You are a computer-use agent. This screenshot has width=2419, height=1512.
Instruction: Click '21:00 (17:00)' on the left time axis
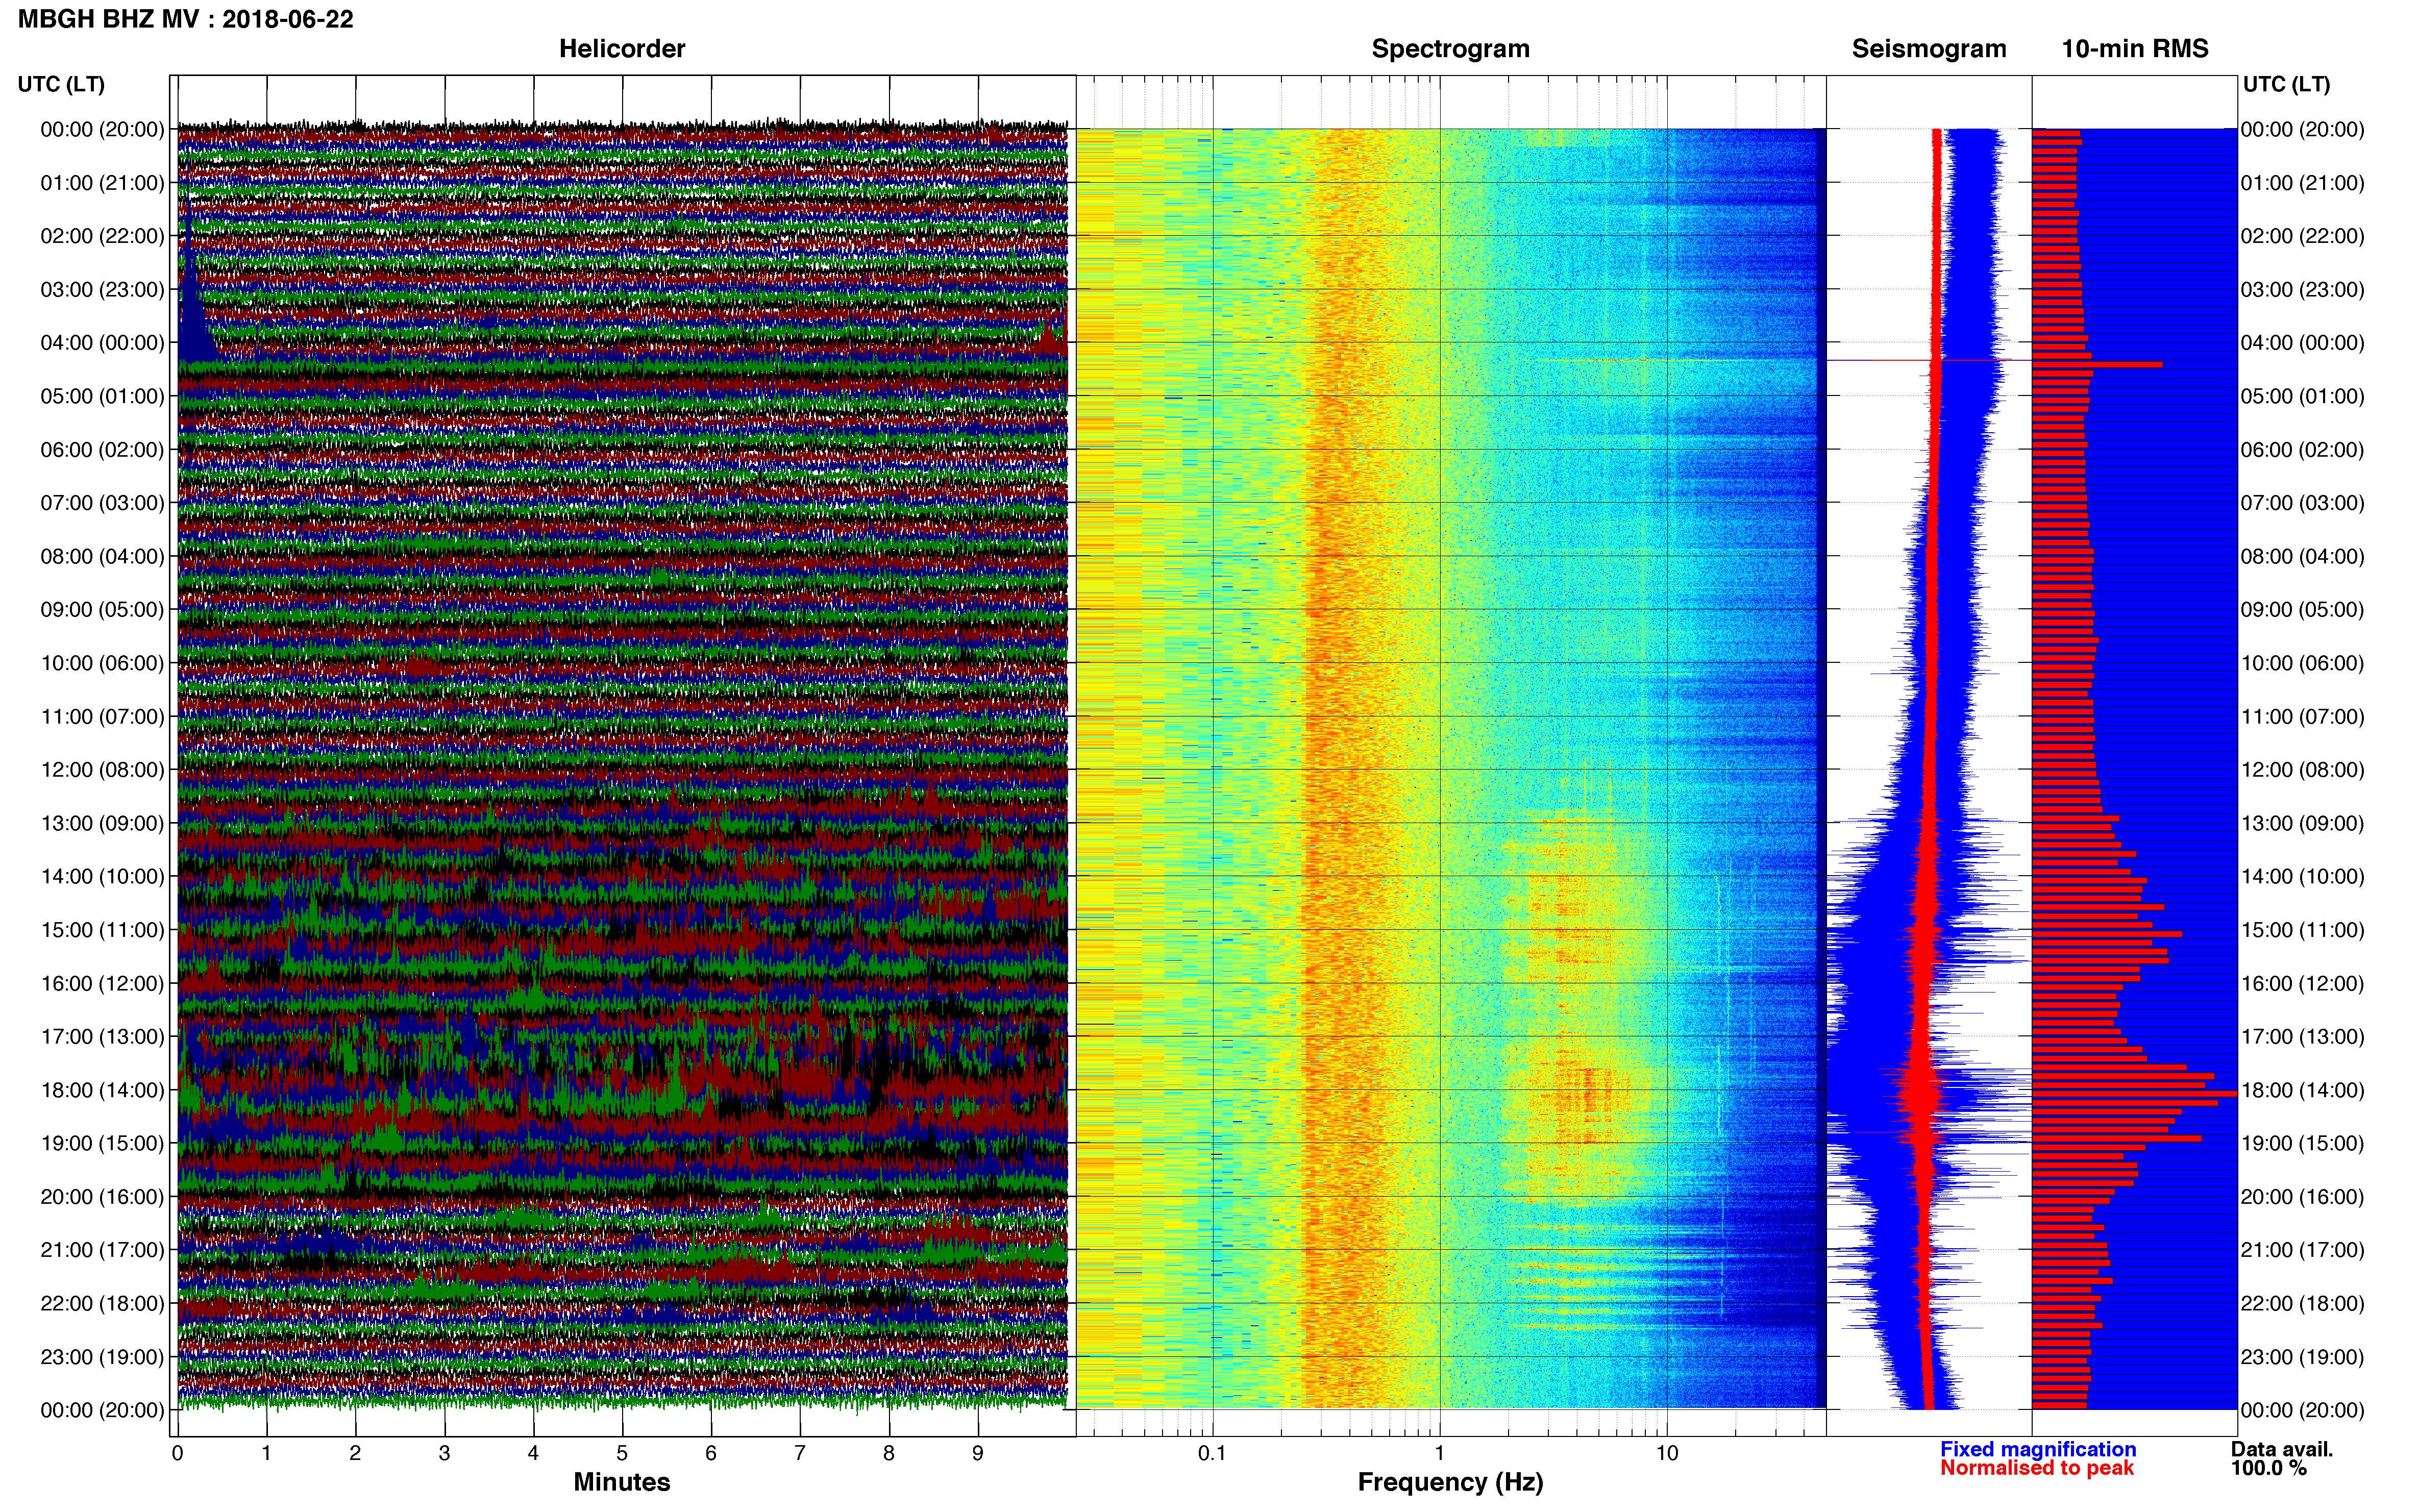click(x=102, y=1250)
